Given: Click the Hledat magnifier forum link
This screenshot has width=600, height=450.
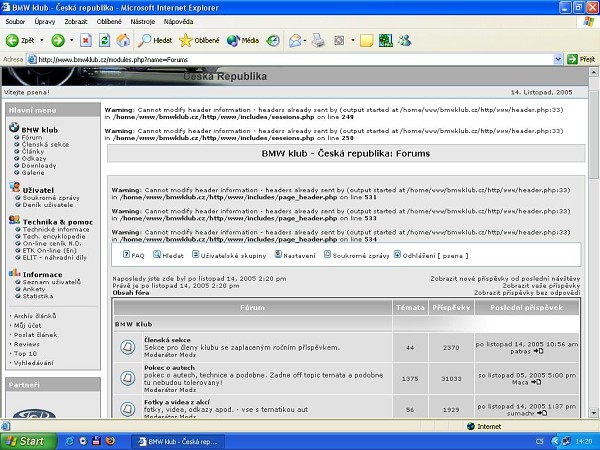Looking at the screenshot, I should (168, 255).
